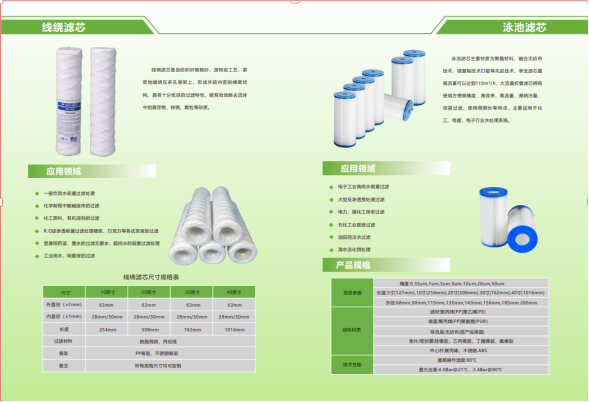Click the 10英寸 column header
Viewport: 589px width, 402px height.
tap(107, 292)
